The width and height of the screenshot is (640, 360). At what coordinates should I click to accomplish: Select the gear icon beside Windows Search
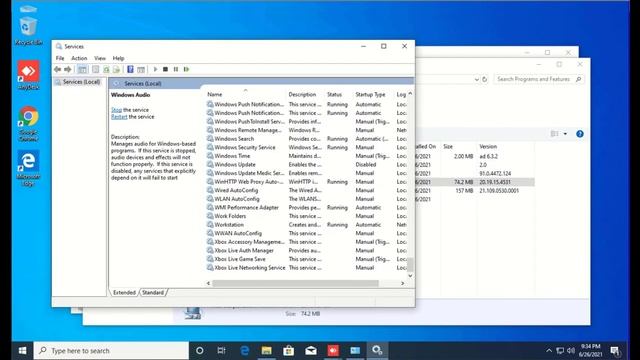[x=210, y=139]
